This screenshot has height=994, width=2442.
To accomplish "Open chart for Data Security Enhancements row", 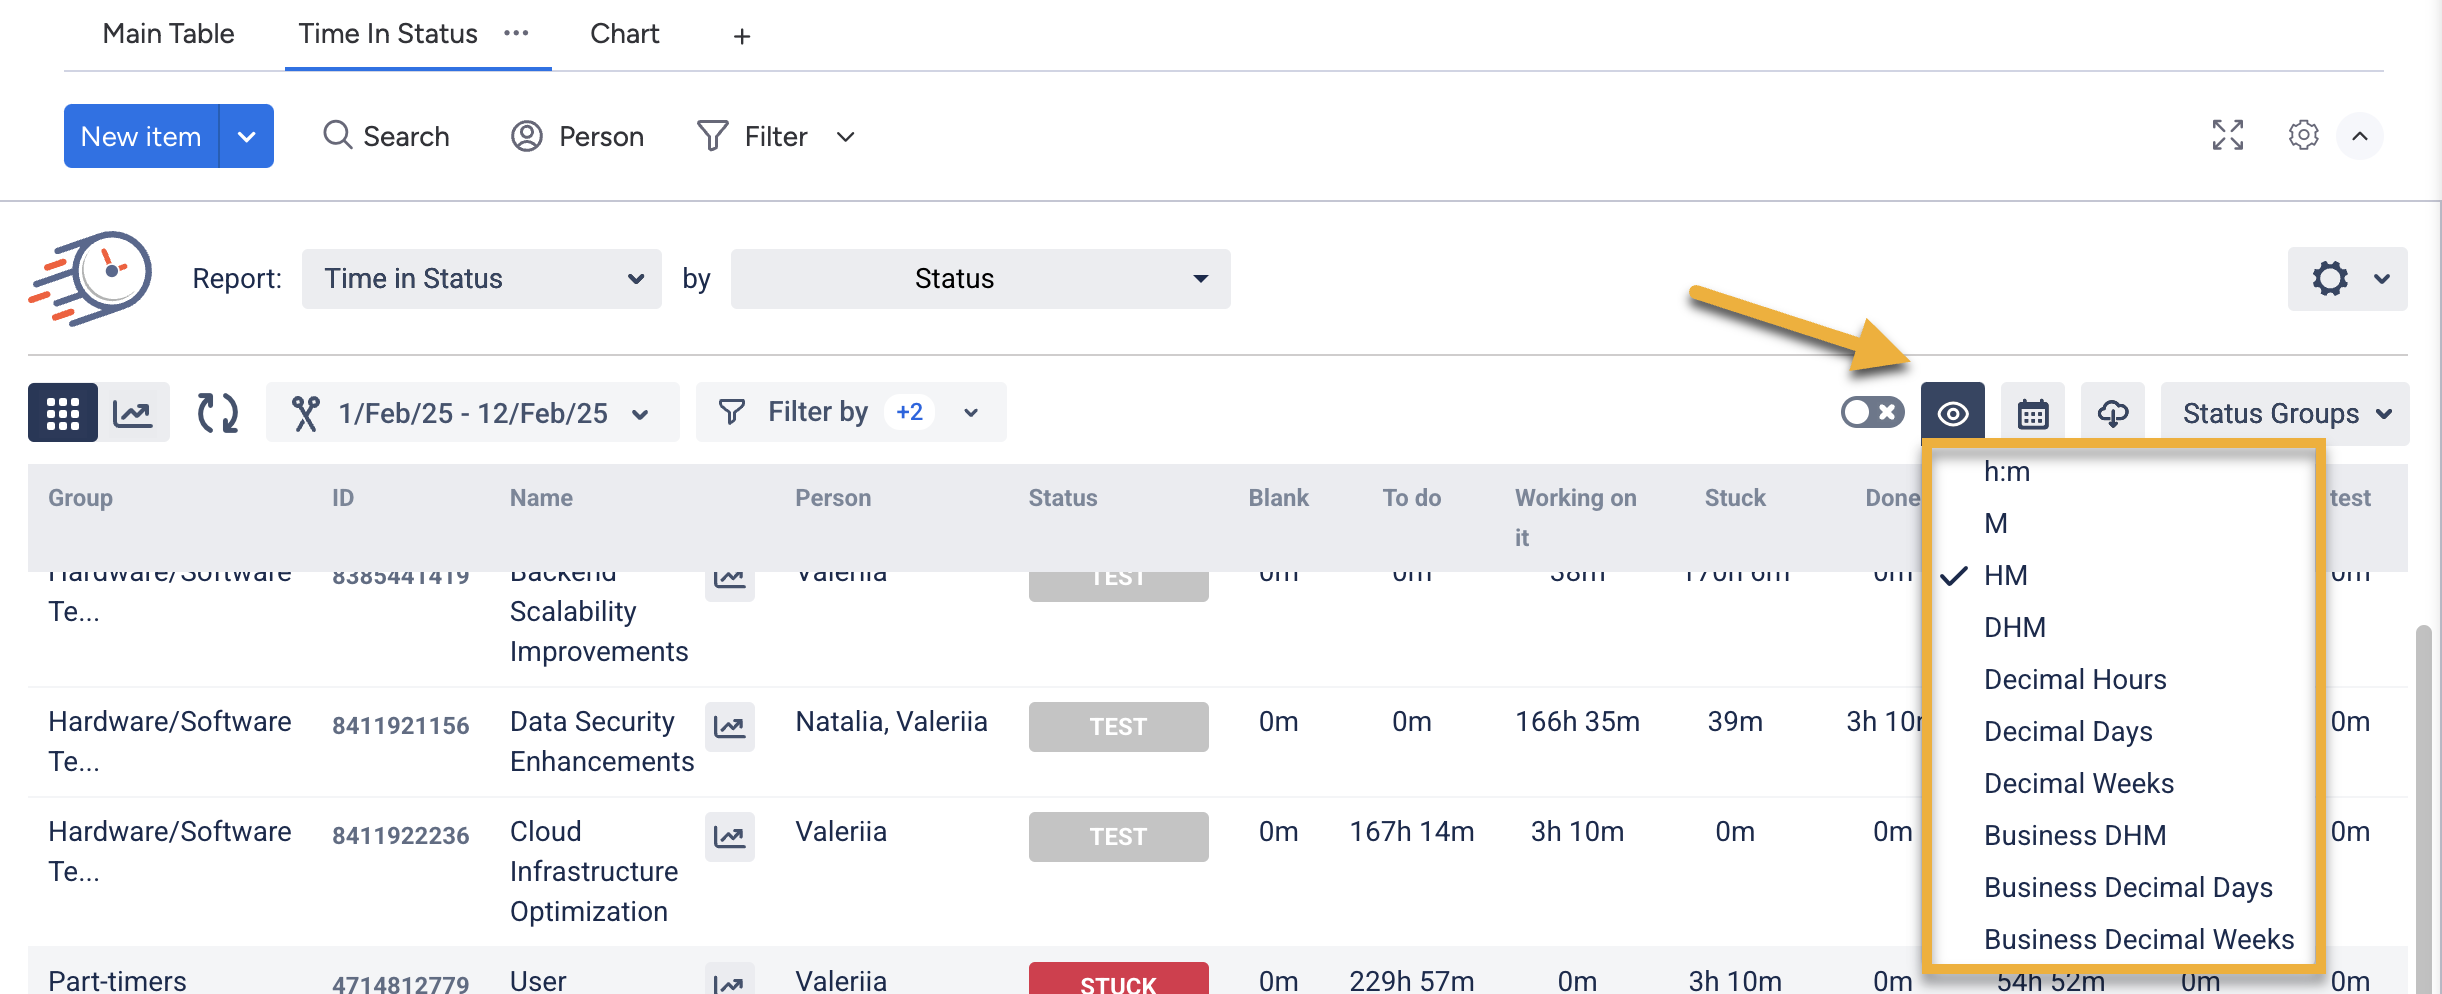I will pyautogui.click(x=729, y=727).
